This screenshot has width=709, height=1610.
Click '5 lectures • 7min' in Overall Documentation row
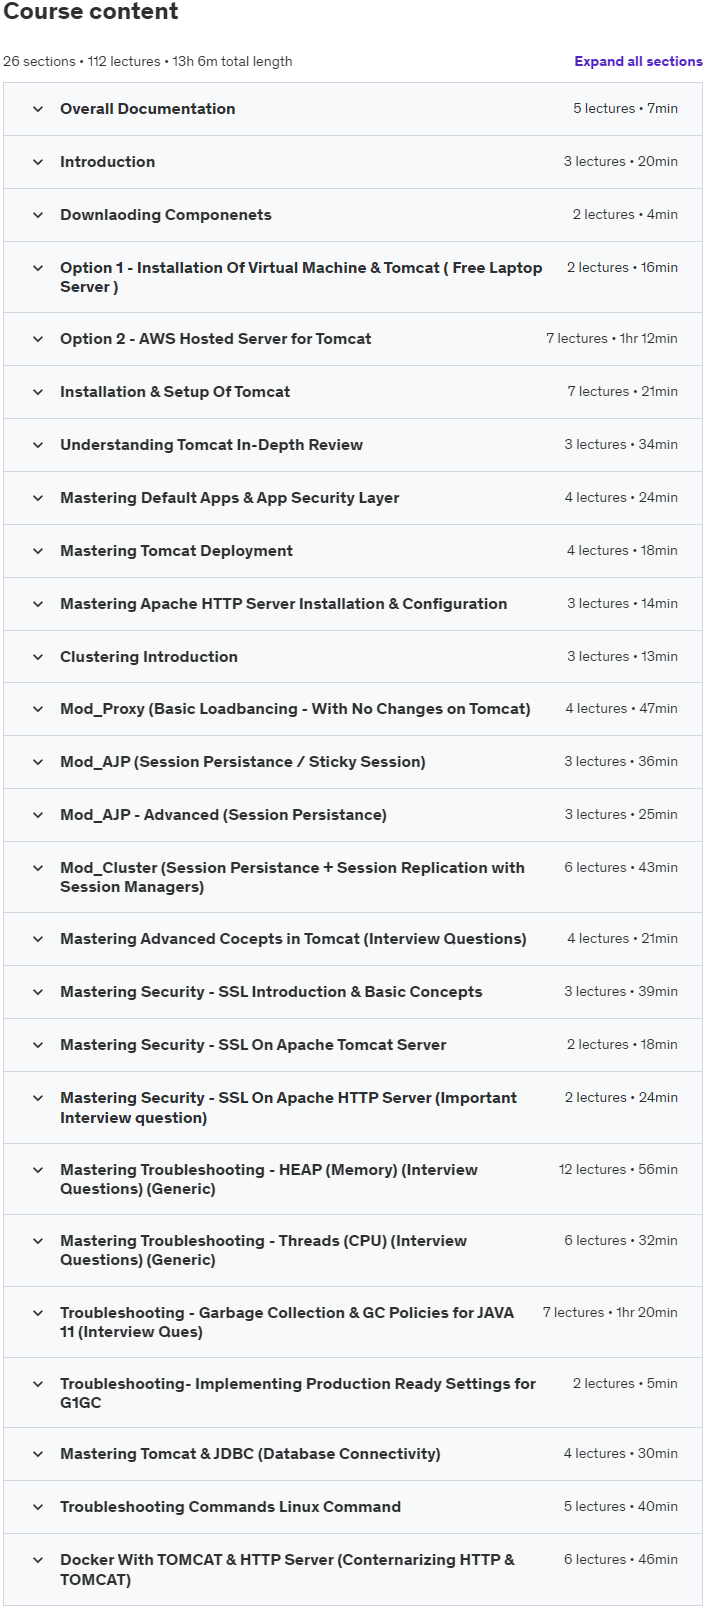(625, 108)
